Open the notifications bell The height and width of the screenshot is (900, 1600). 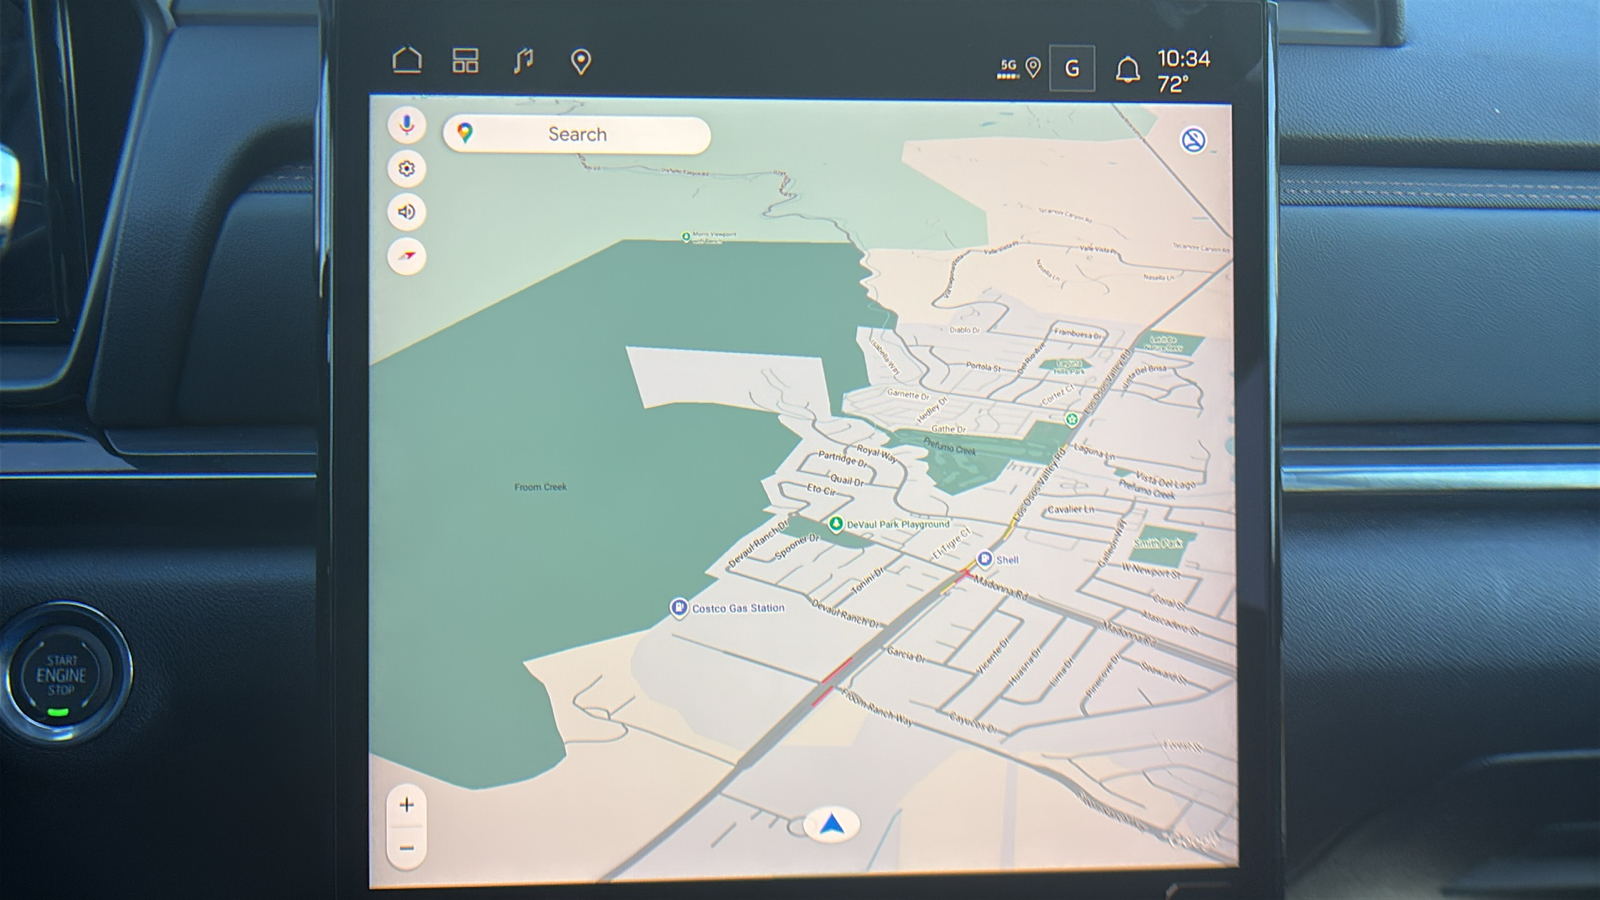pyautogui.click(x=1127, y=69)
